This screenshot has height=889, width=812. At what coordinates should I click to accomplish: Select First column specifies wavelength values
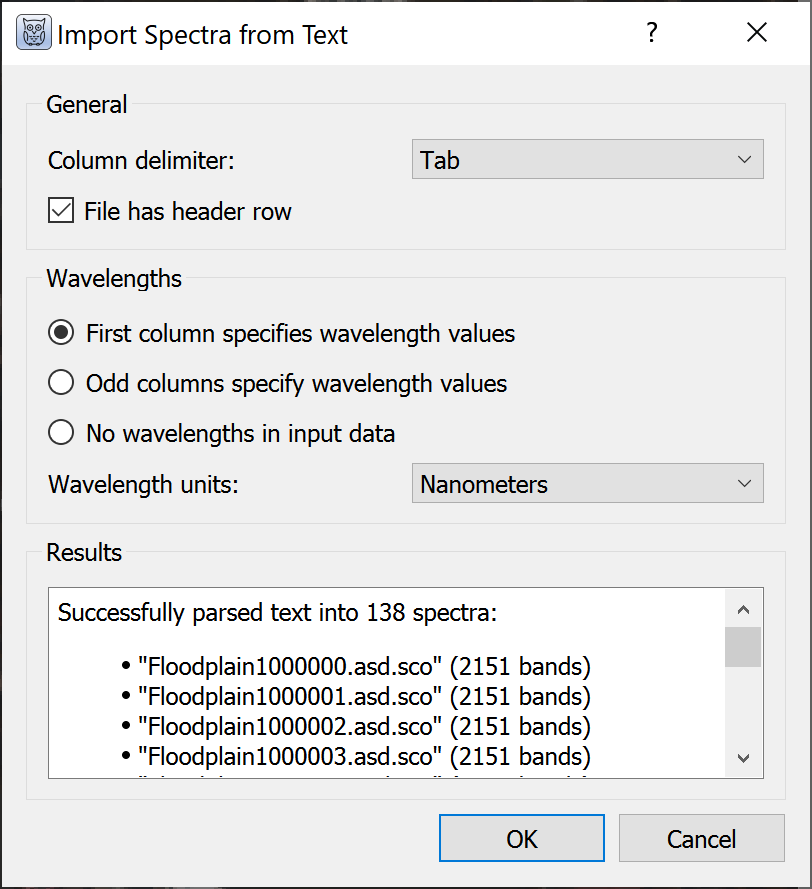coord(62,333)
